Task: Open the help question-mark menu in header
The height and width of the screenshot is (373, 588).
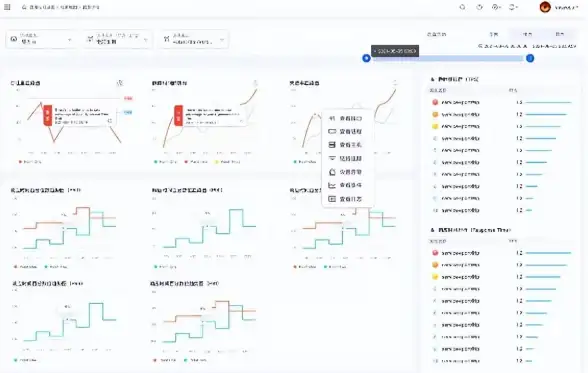Action: click(x=496, y=7)
